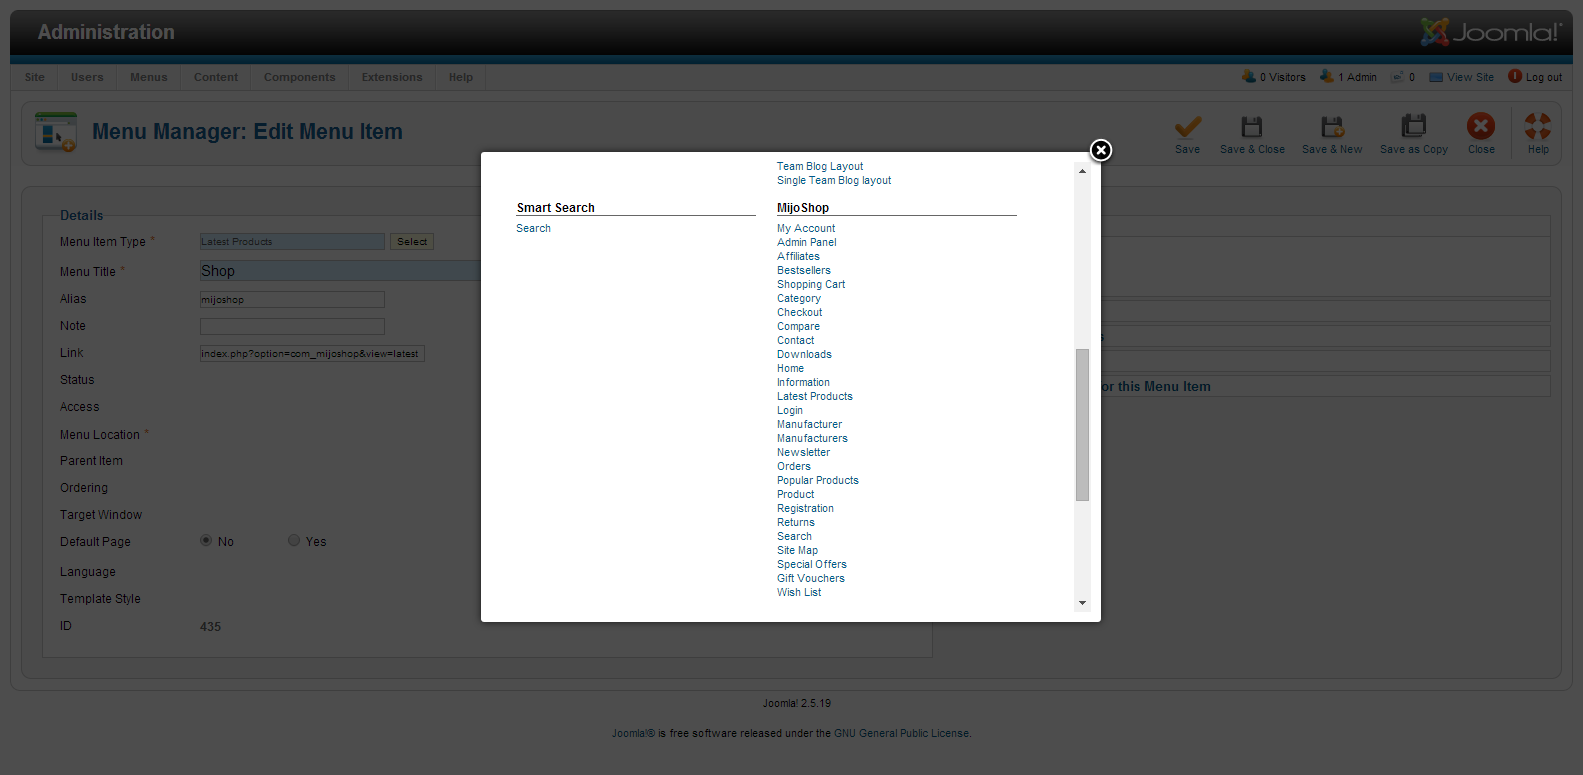Select the Bestsellers menu type
This screenshot has height=775, width=1583.
[x=804, y=271]
